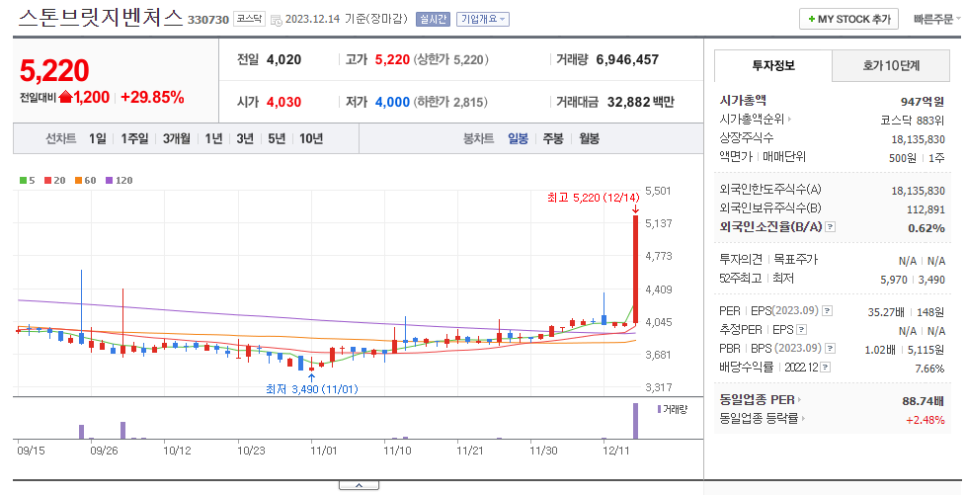The width and height of the screenshot is (966, 495).
Task: Click the 거래량 legend on the volume chart
Action: (x=672, y=409)
